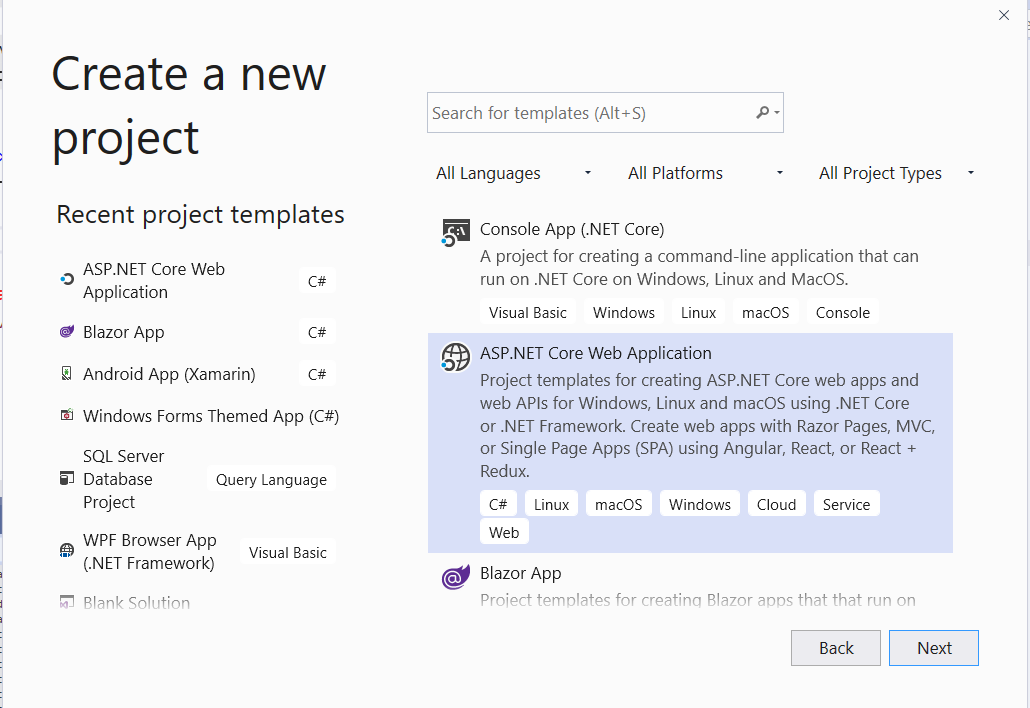Go back with the Back button
Screen dimensions: 1030x708
[x=836, y=648]
